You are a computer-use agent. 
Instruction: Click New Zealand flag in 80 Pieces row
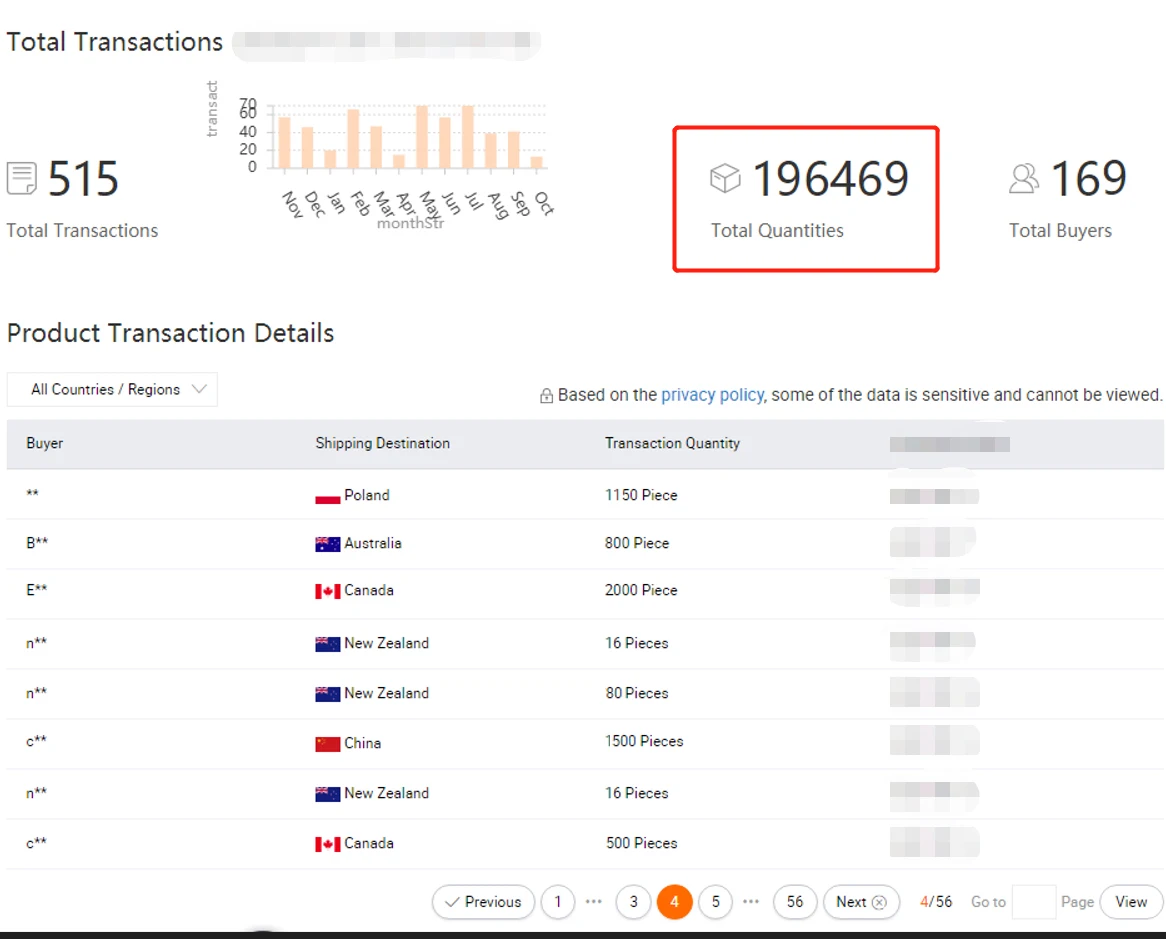click(x=327, y=694)
